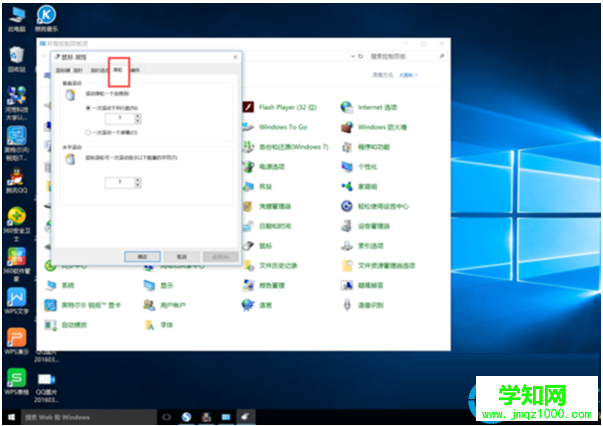The height and width of the screenshot is (426, 603).
Task: Open 鼠标 link in Control Panel
Action: pos(266,246)
